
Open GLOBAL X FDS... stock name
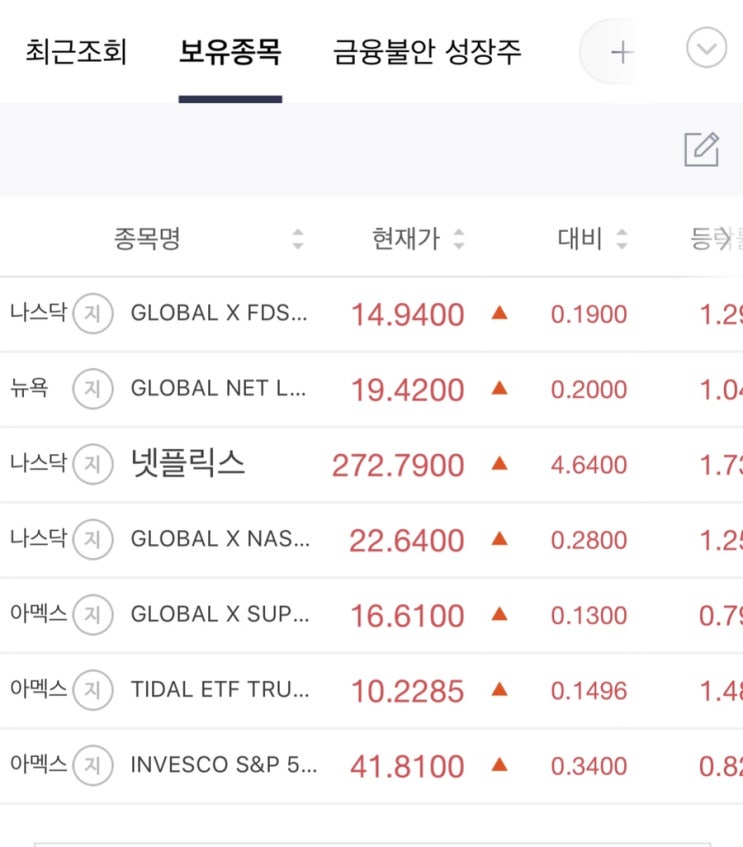pos(219,313)
